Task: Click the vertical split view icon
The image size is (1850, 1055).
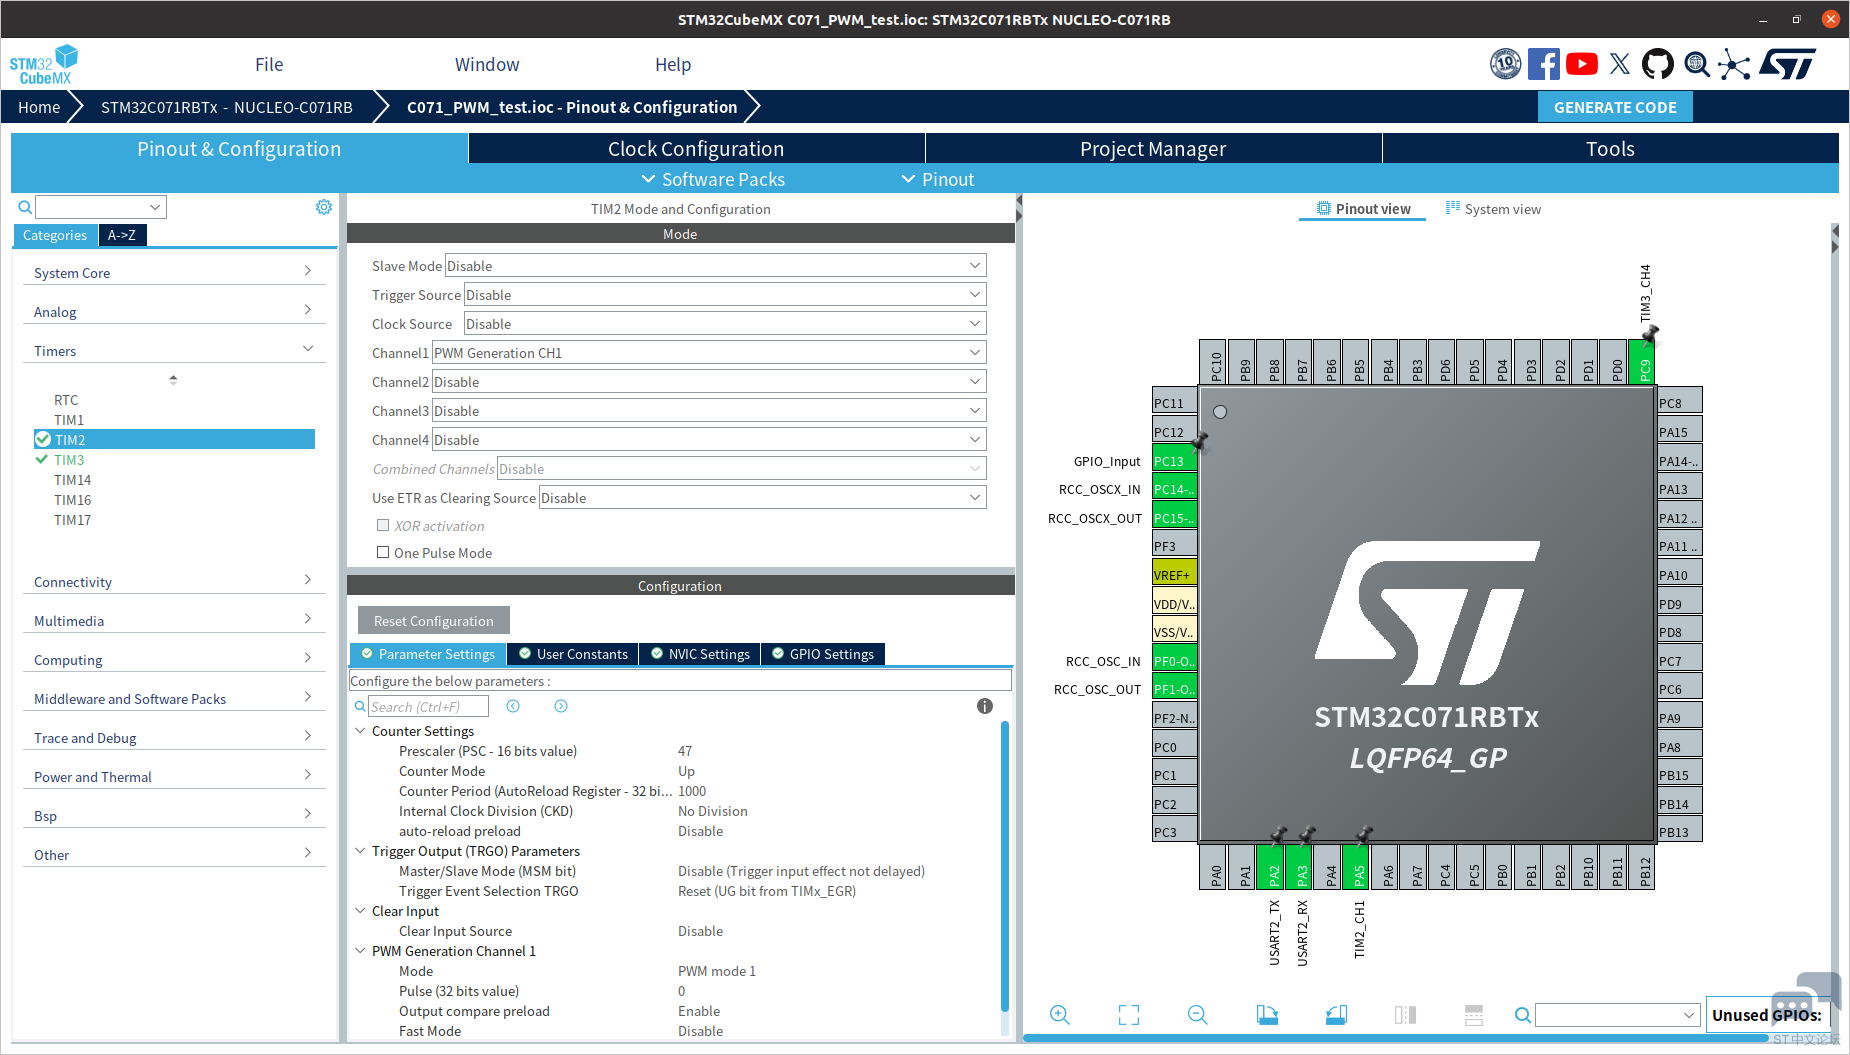Action: coord(1405,1015)
